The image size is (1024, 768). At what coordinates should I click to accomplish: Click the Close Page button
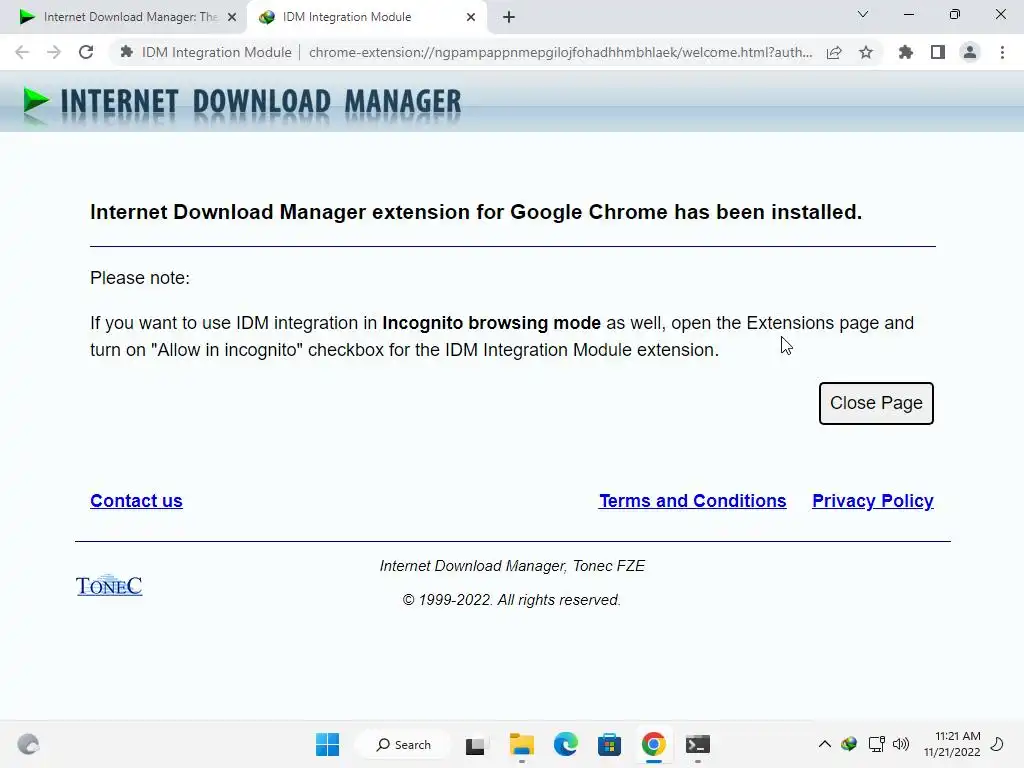[x=876, y=403]
